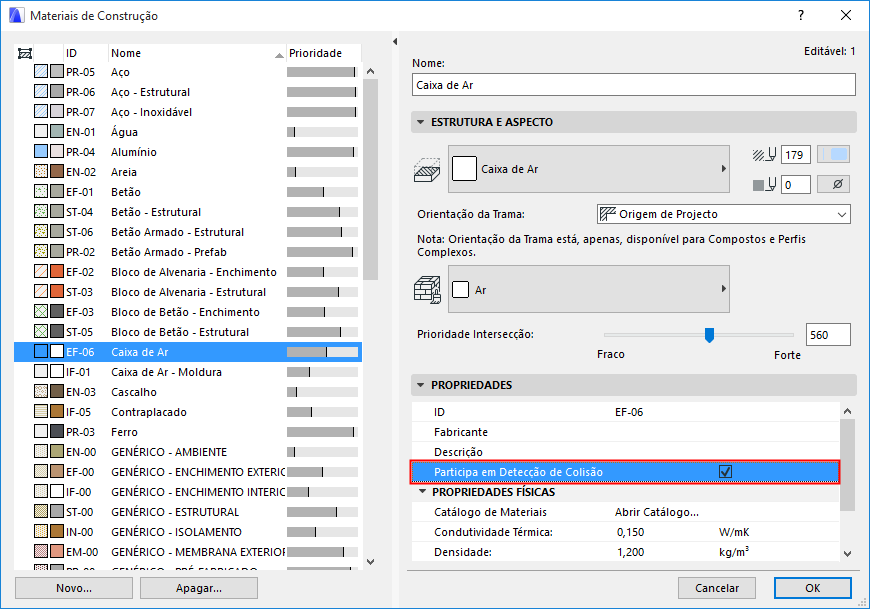Click the ArchiCAD icon in the title bar
The height and width of the screenshot is (609, 870).
[x=17, y=15]
